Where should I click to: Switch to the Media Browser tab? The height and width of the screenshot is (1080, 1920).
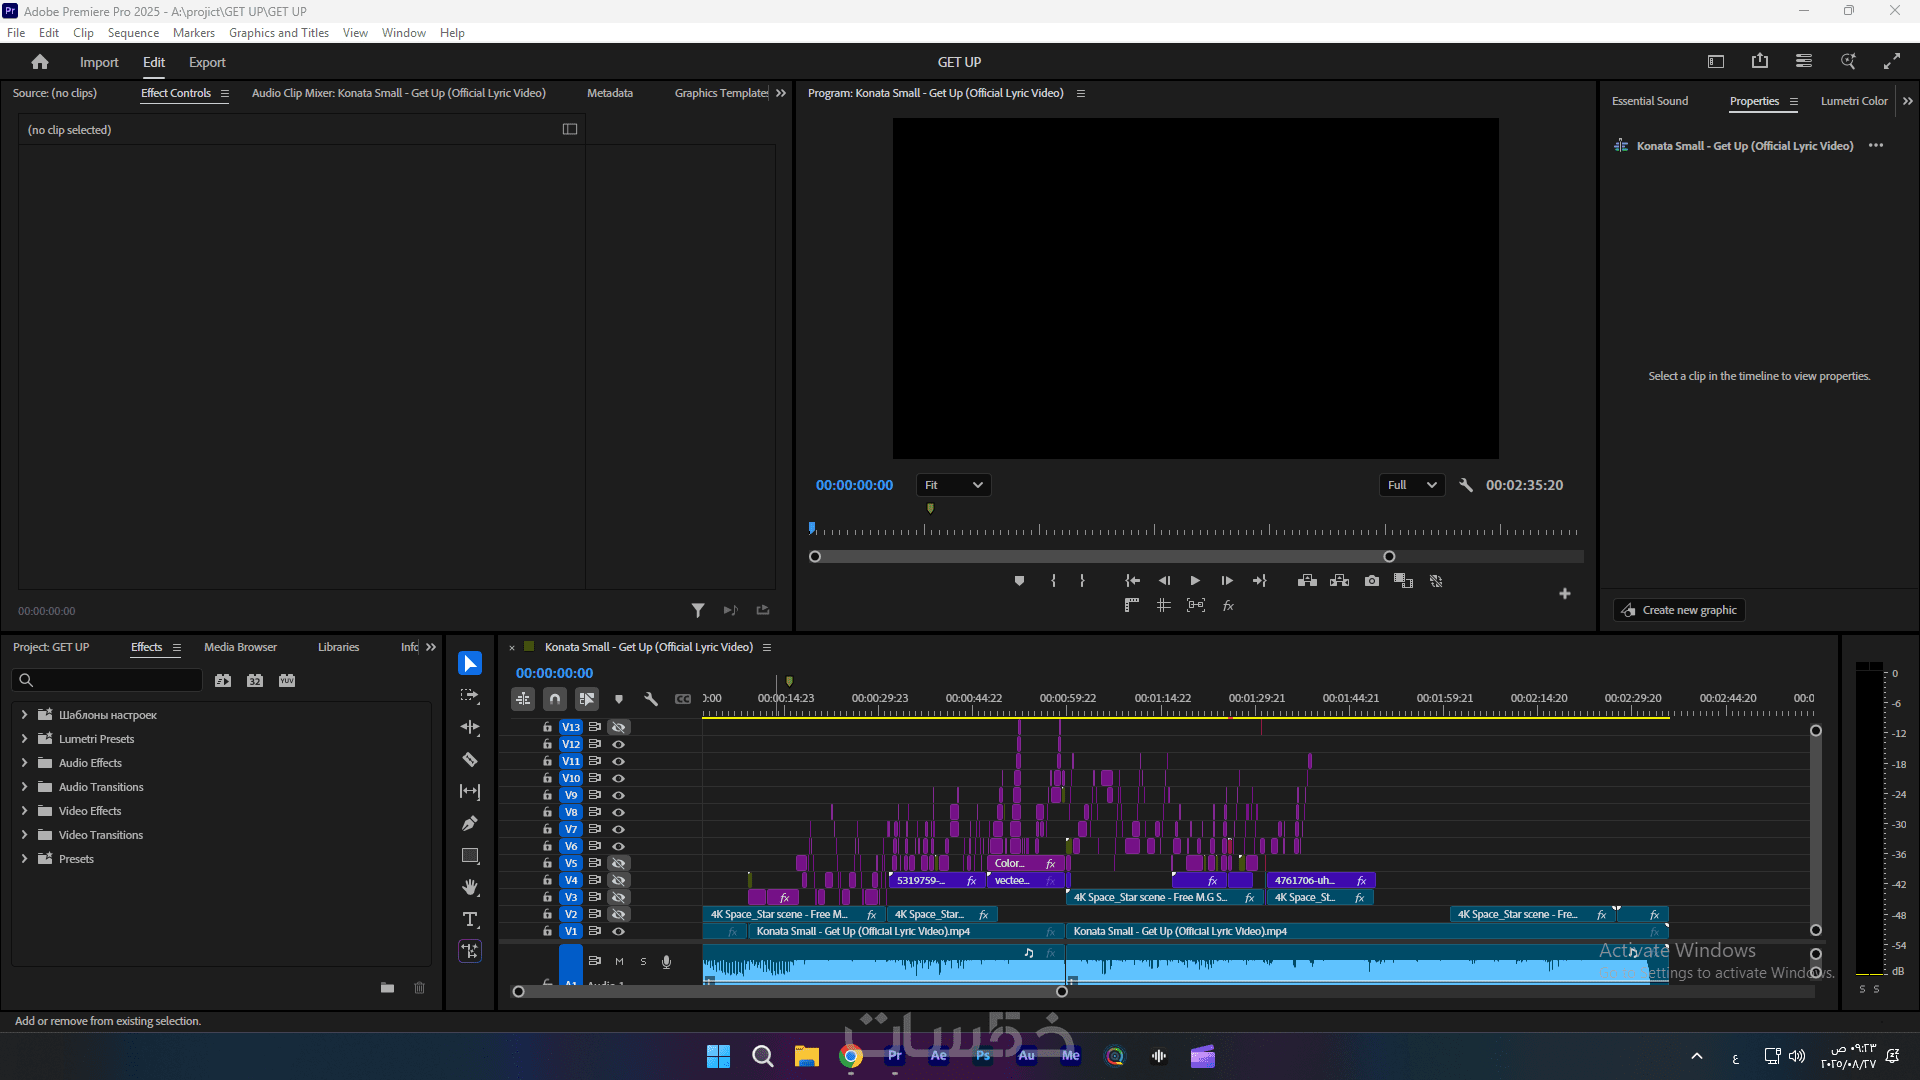[240, 647]
